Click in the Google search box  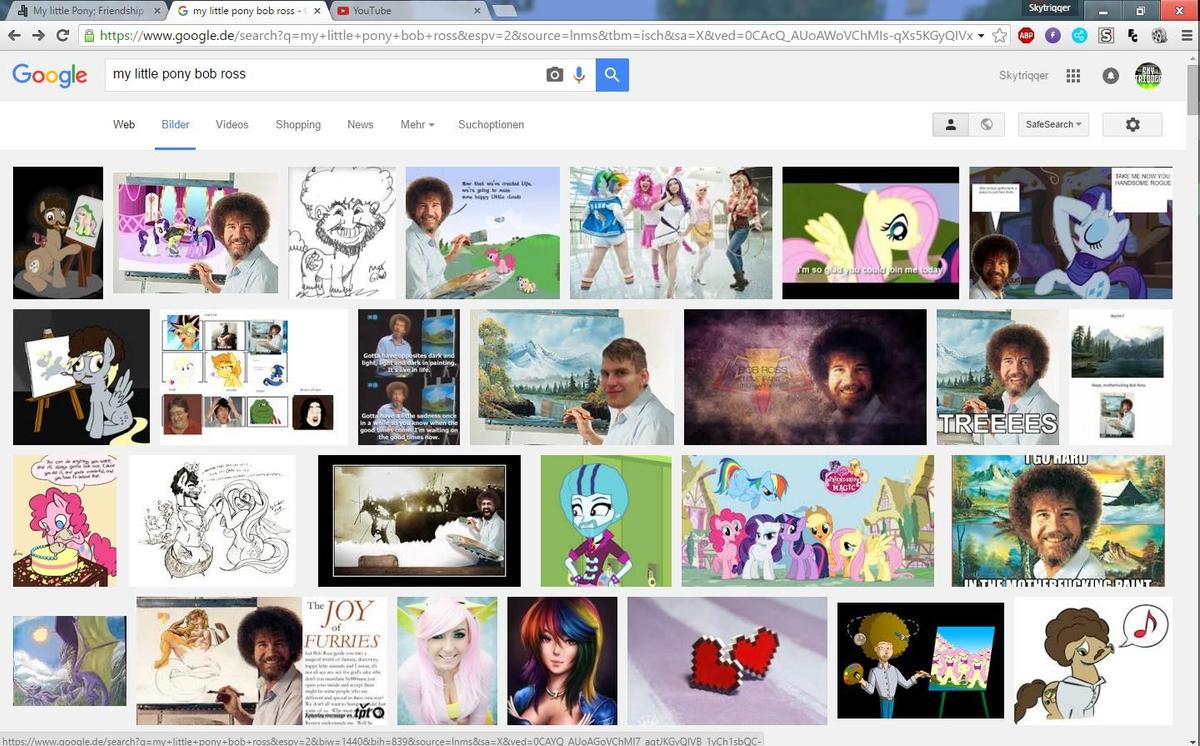point(325,75)
